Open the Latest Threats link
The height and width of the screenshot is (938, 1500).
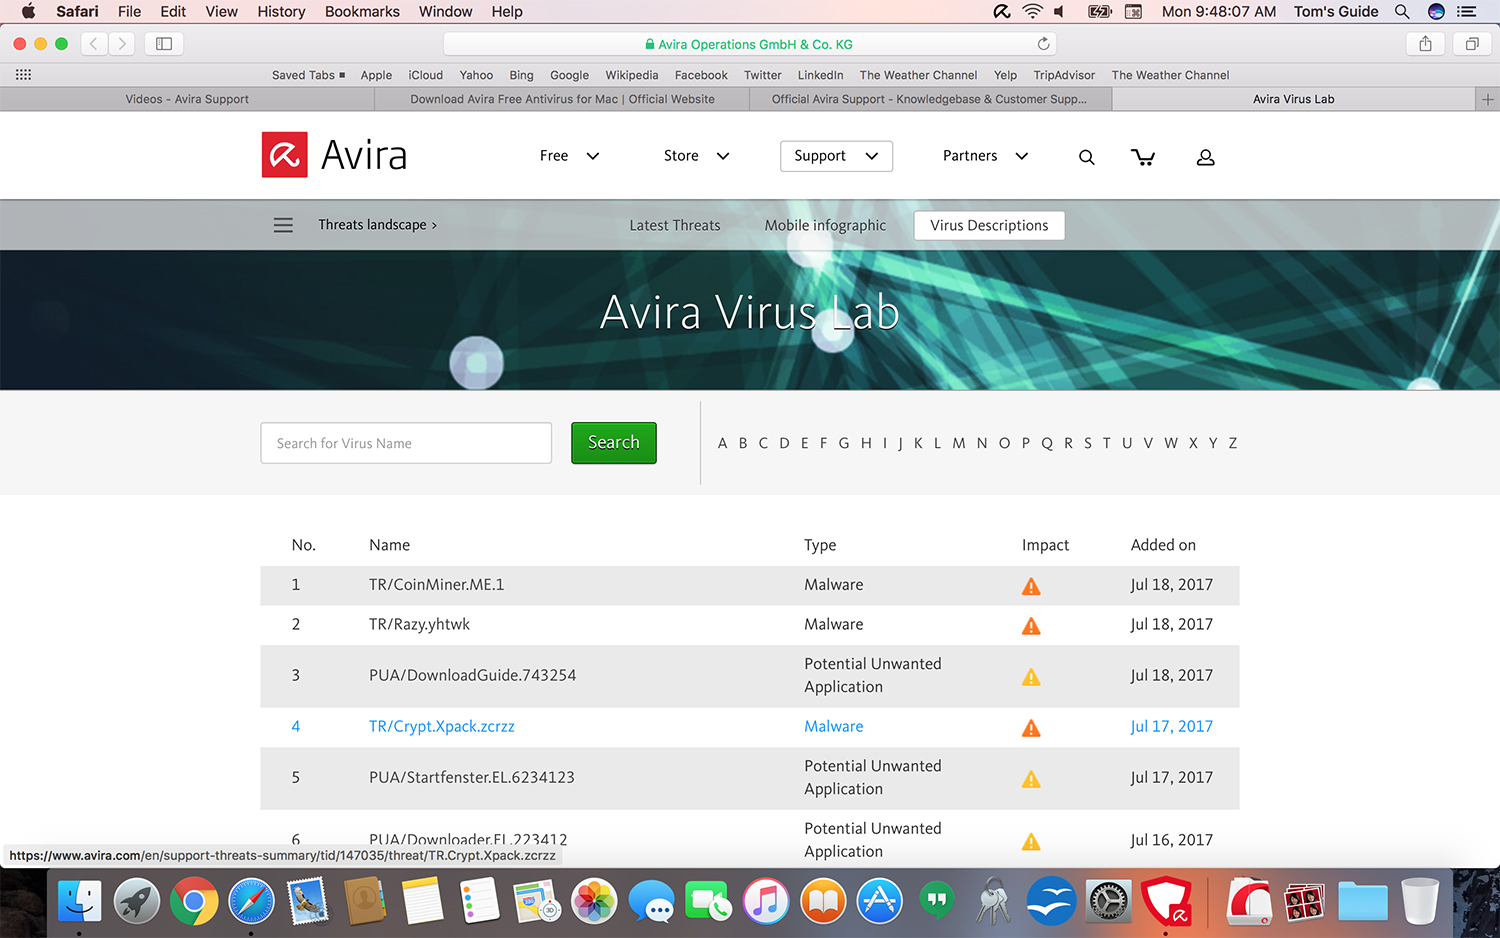coord(675,225)
